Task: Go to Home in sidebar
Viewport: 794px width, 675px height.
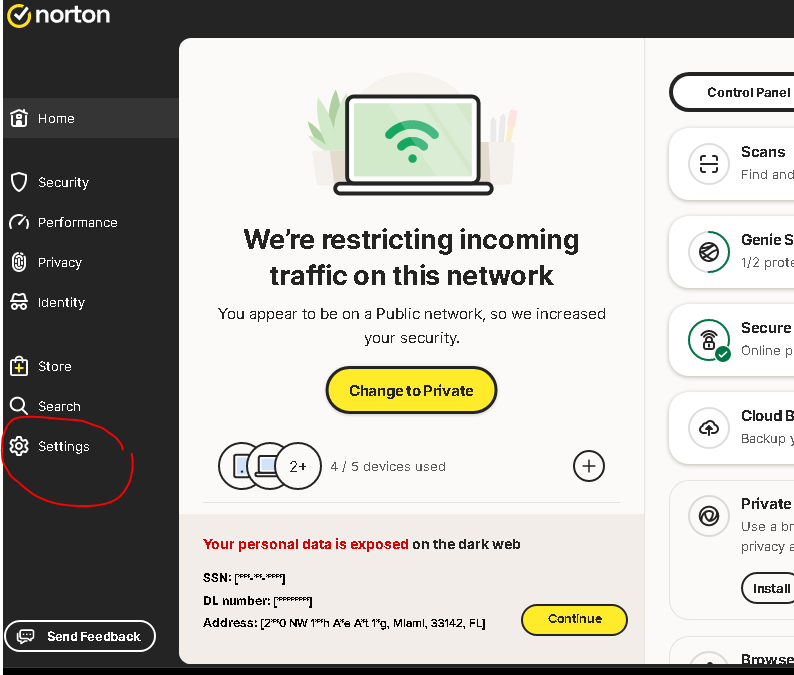Action: pos(56,118)
